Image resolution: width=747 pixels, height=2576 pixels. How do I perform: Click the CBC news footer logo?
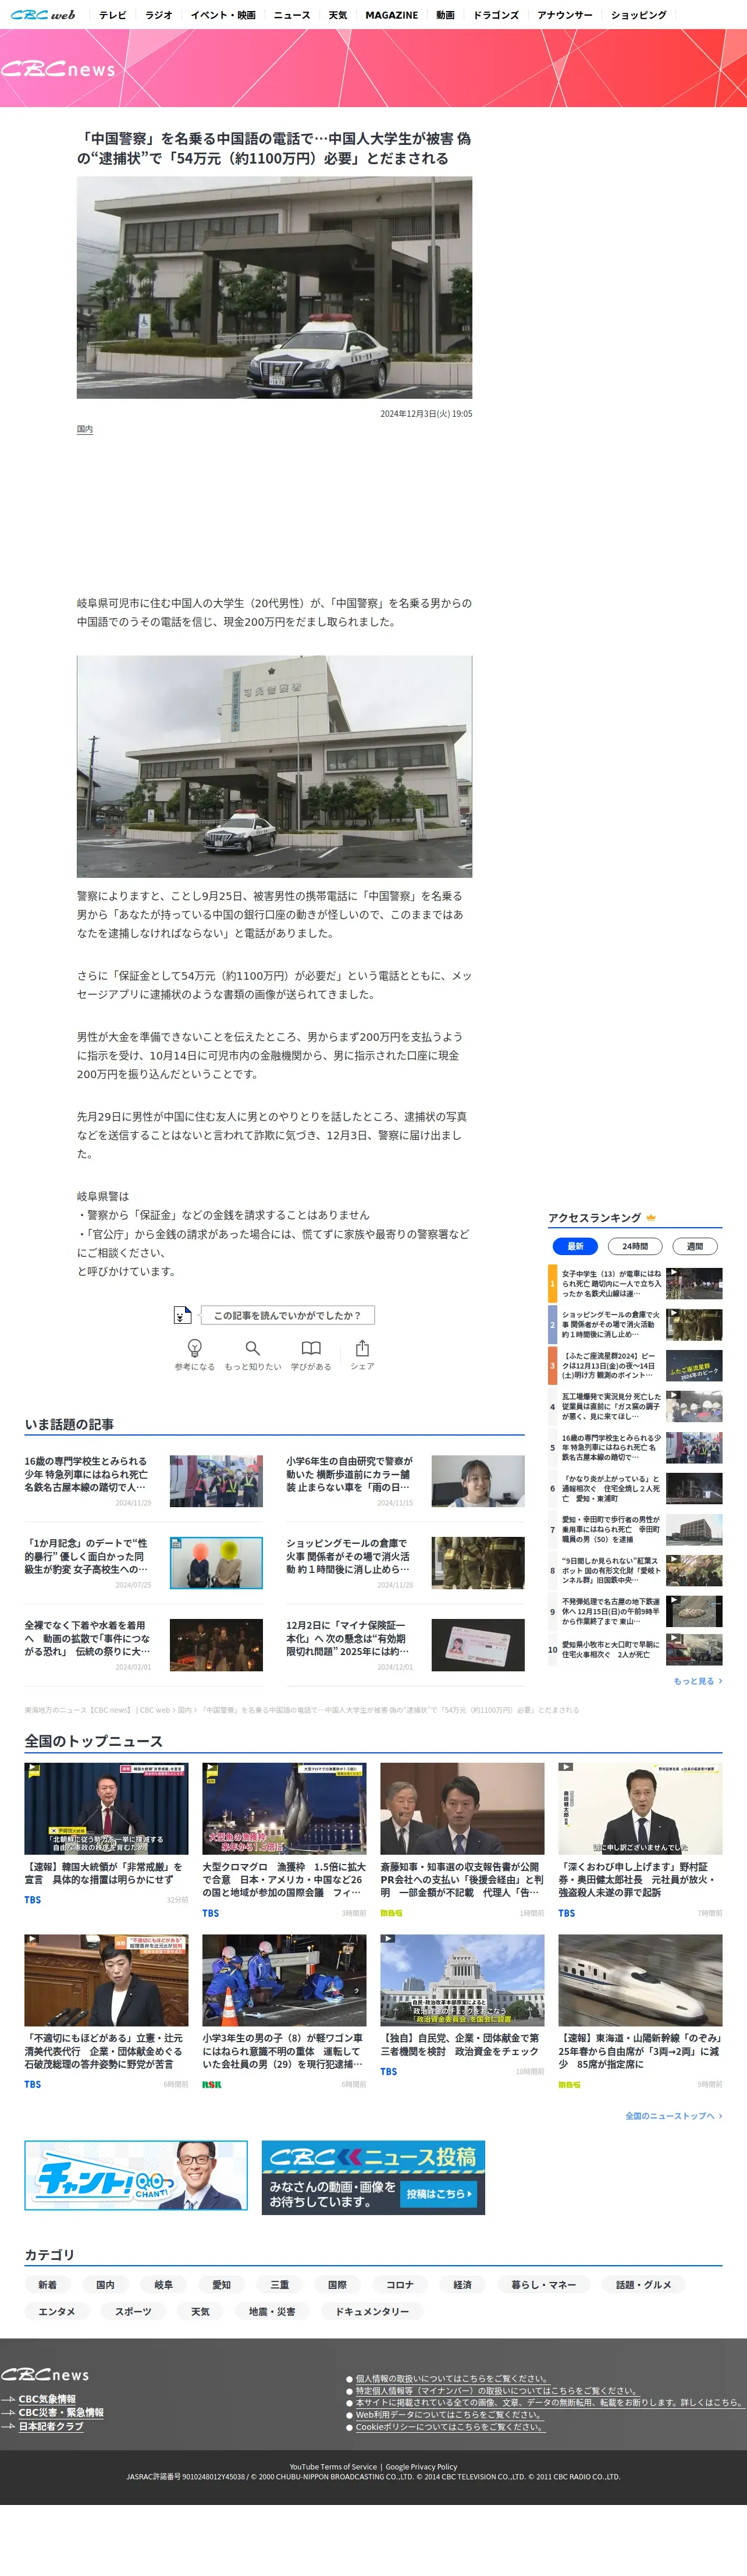45,2375
